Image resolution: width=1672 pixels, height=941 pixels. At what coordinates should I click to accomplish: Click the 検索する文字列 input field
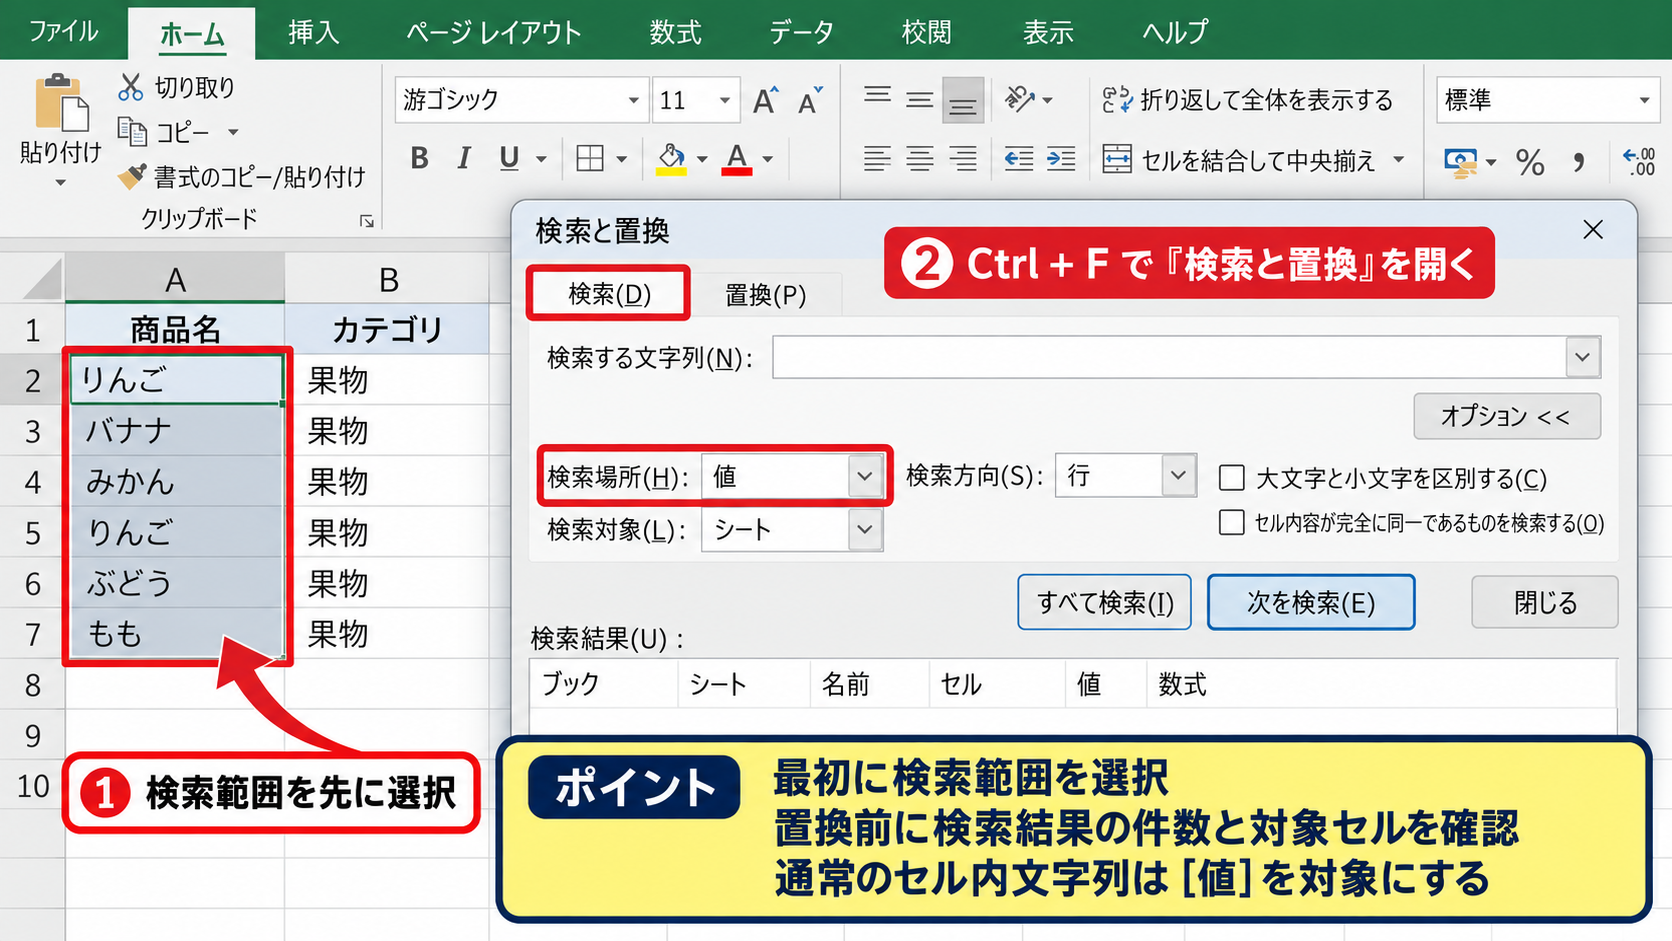(x=1170, y=357)
